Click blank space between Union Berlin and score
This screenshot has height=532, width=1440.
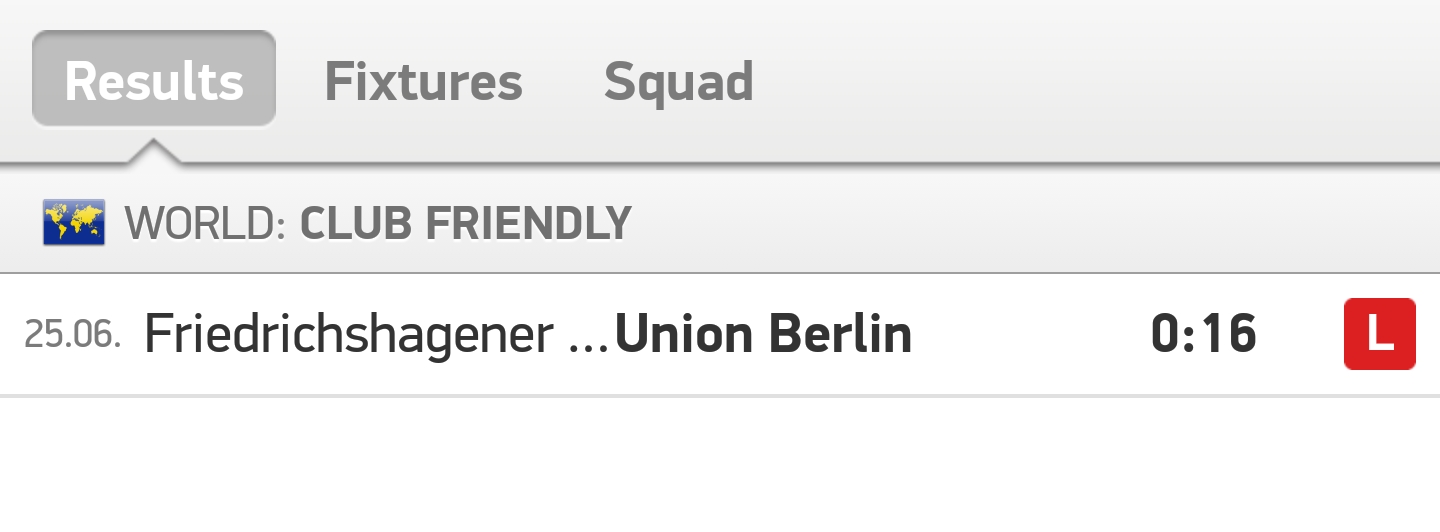click(1030, 334)
